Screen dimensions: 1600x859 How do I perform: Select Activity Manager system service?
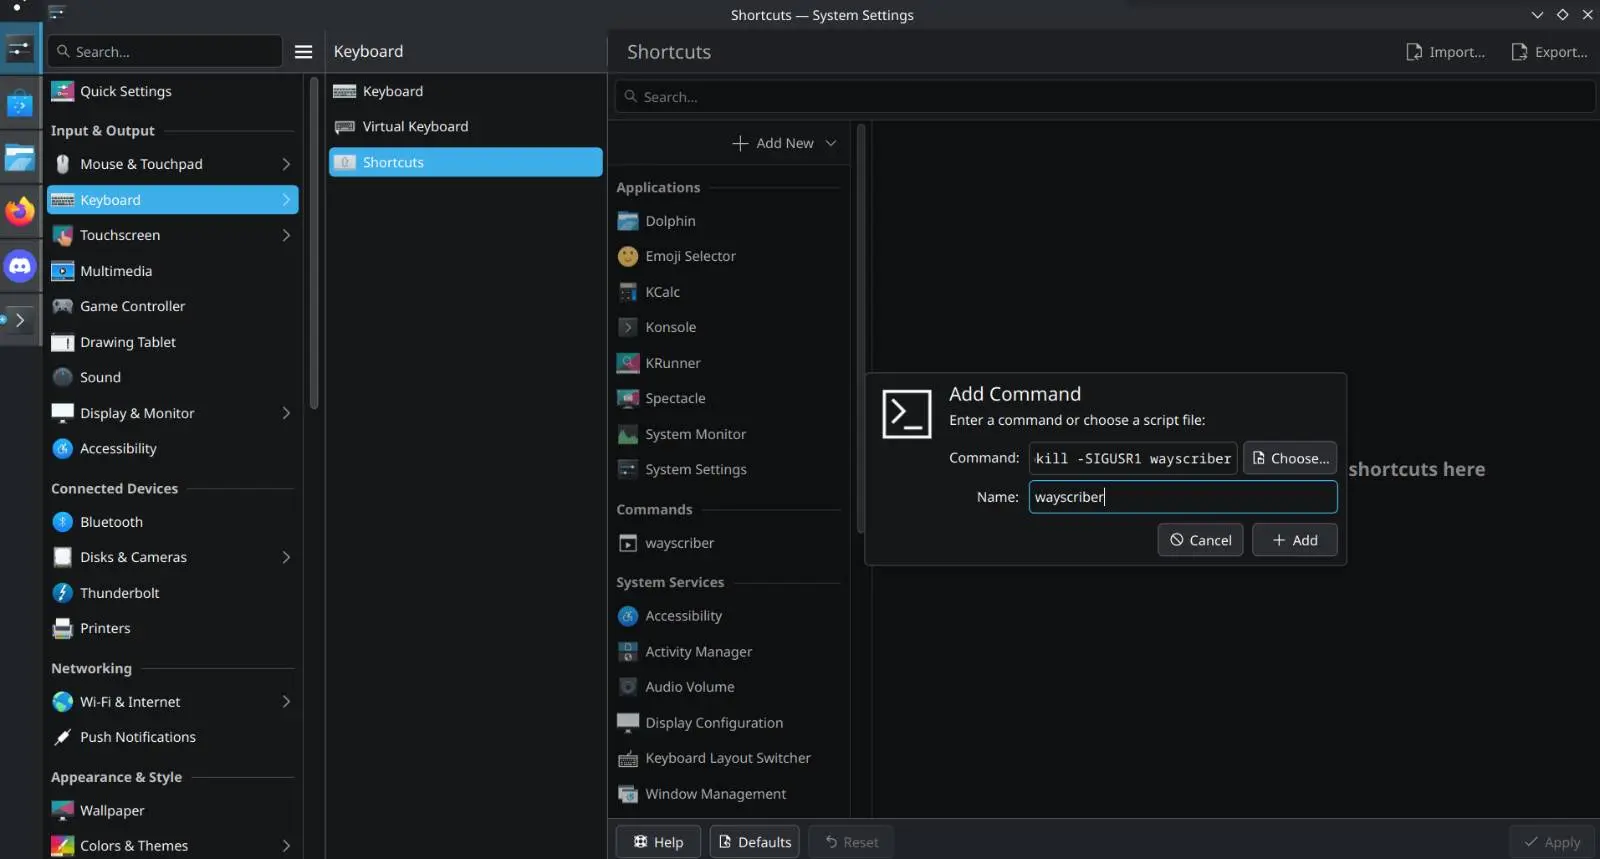pyautogui.click(x=729, y=652)
